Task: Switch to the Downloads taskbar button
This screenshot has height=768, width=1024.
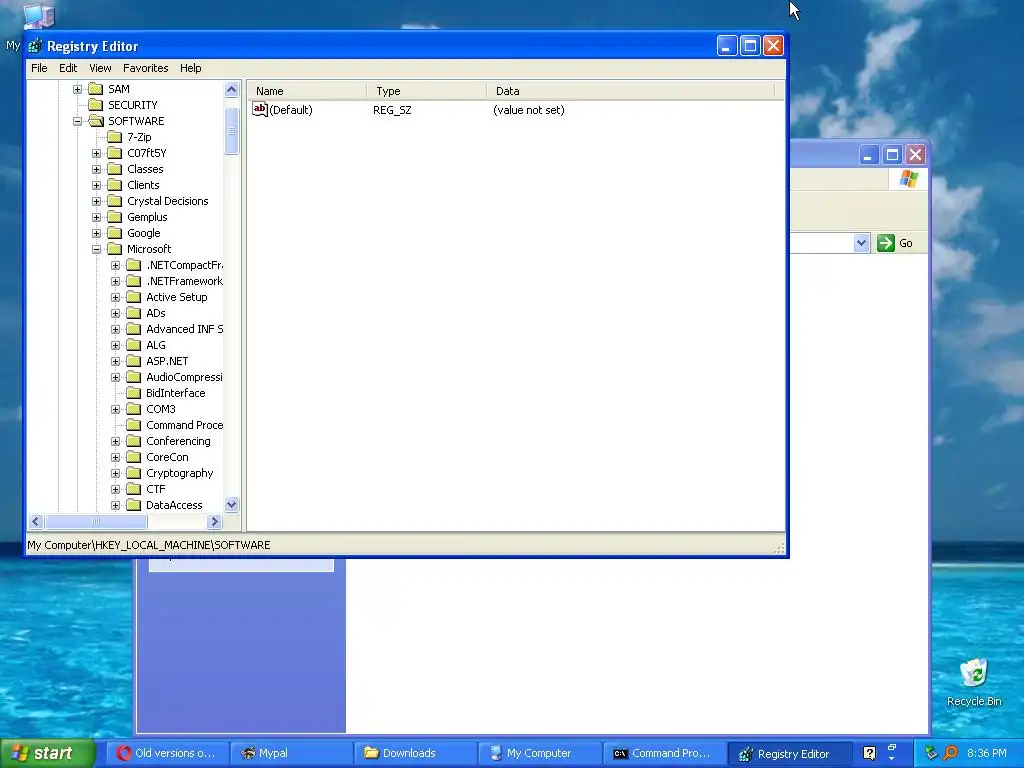Action: pos(415,754)
